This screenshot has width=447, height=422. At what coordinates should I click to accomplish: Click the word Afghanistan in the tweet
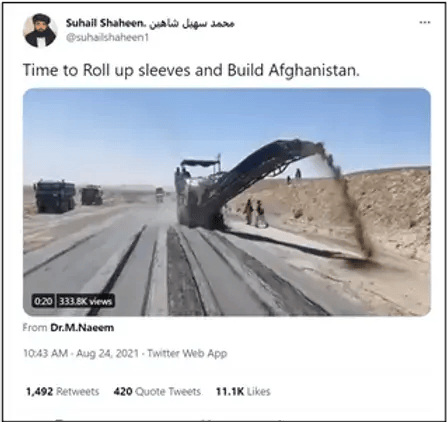pos(314,70)
